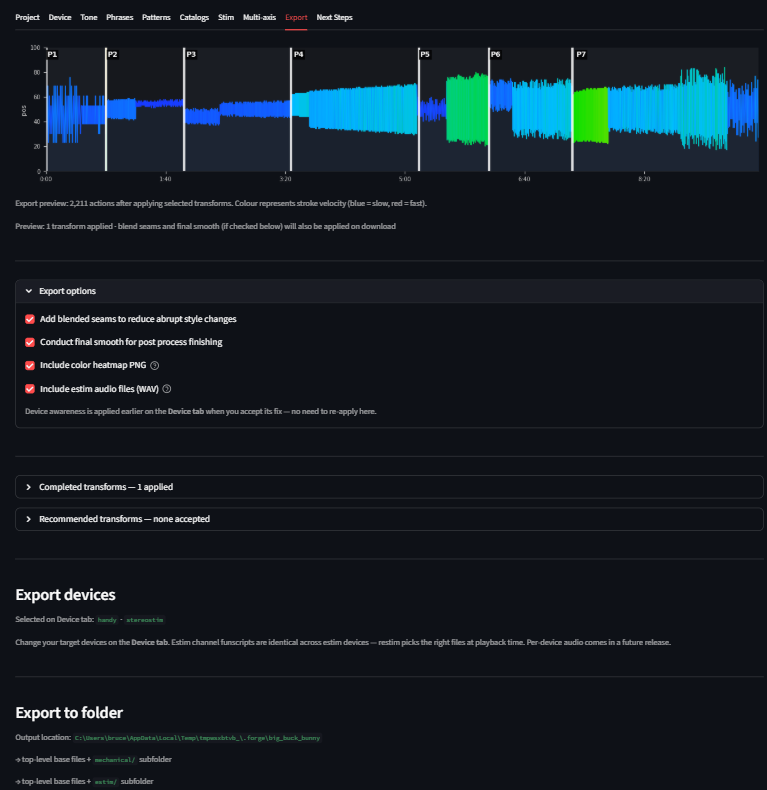This screenshot has width=767, height=790.
Task: Click the P5 phrase marker label
Action: [425, 54]
